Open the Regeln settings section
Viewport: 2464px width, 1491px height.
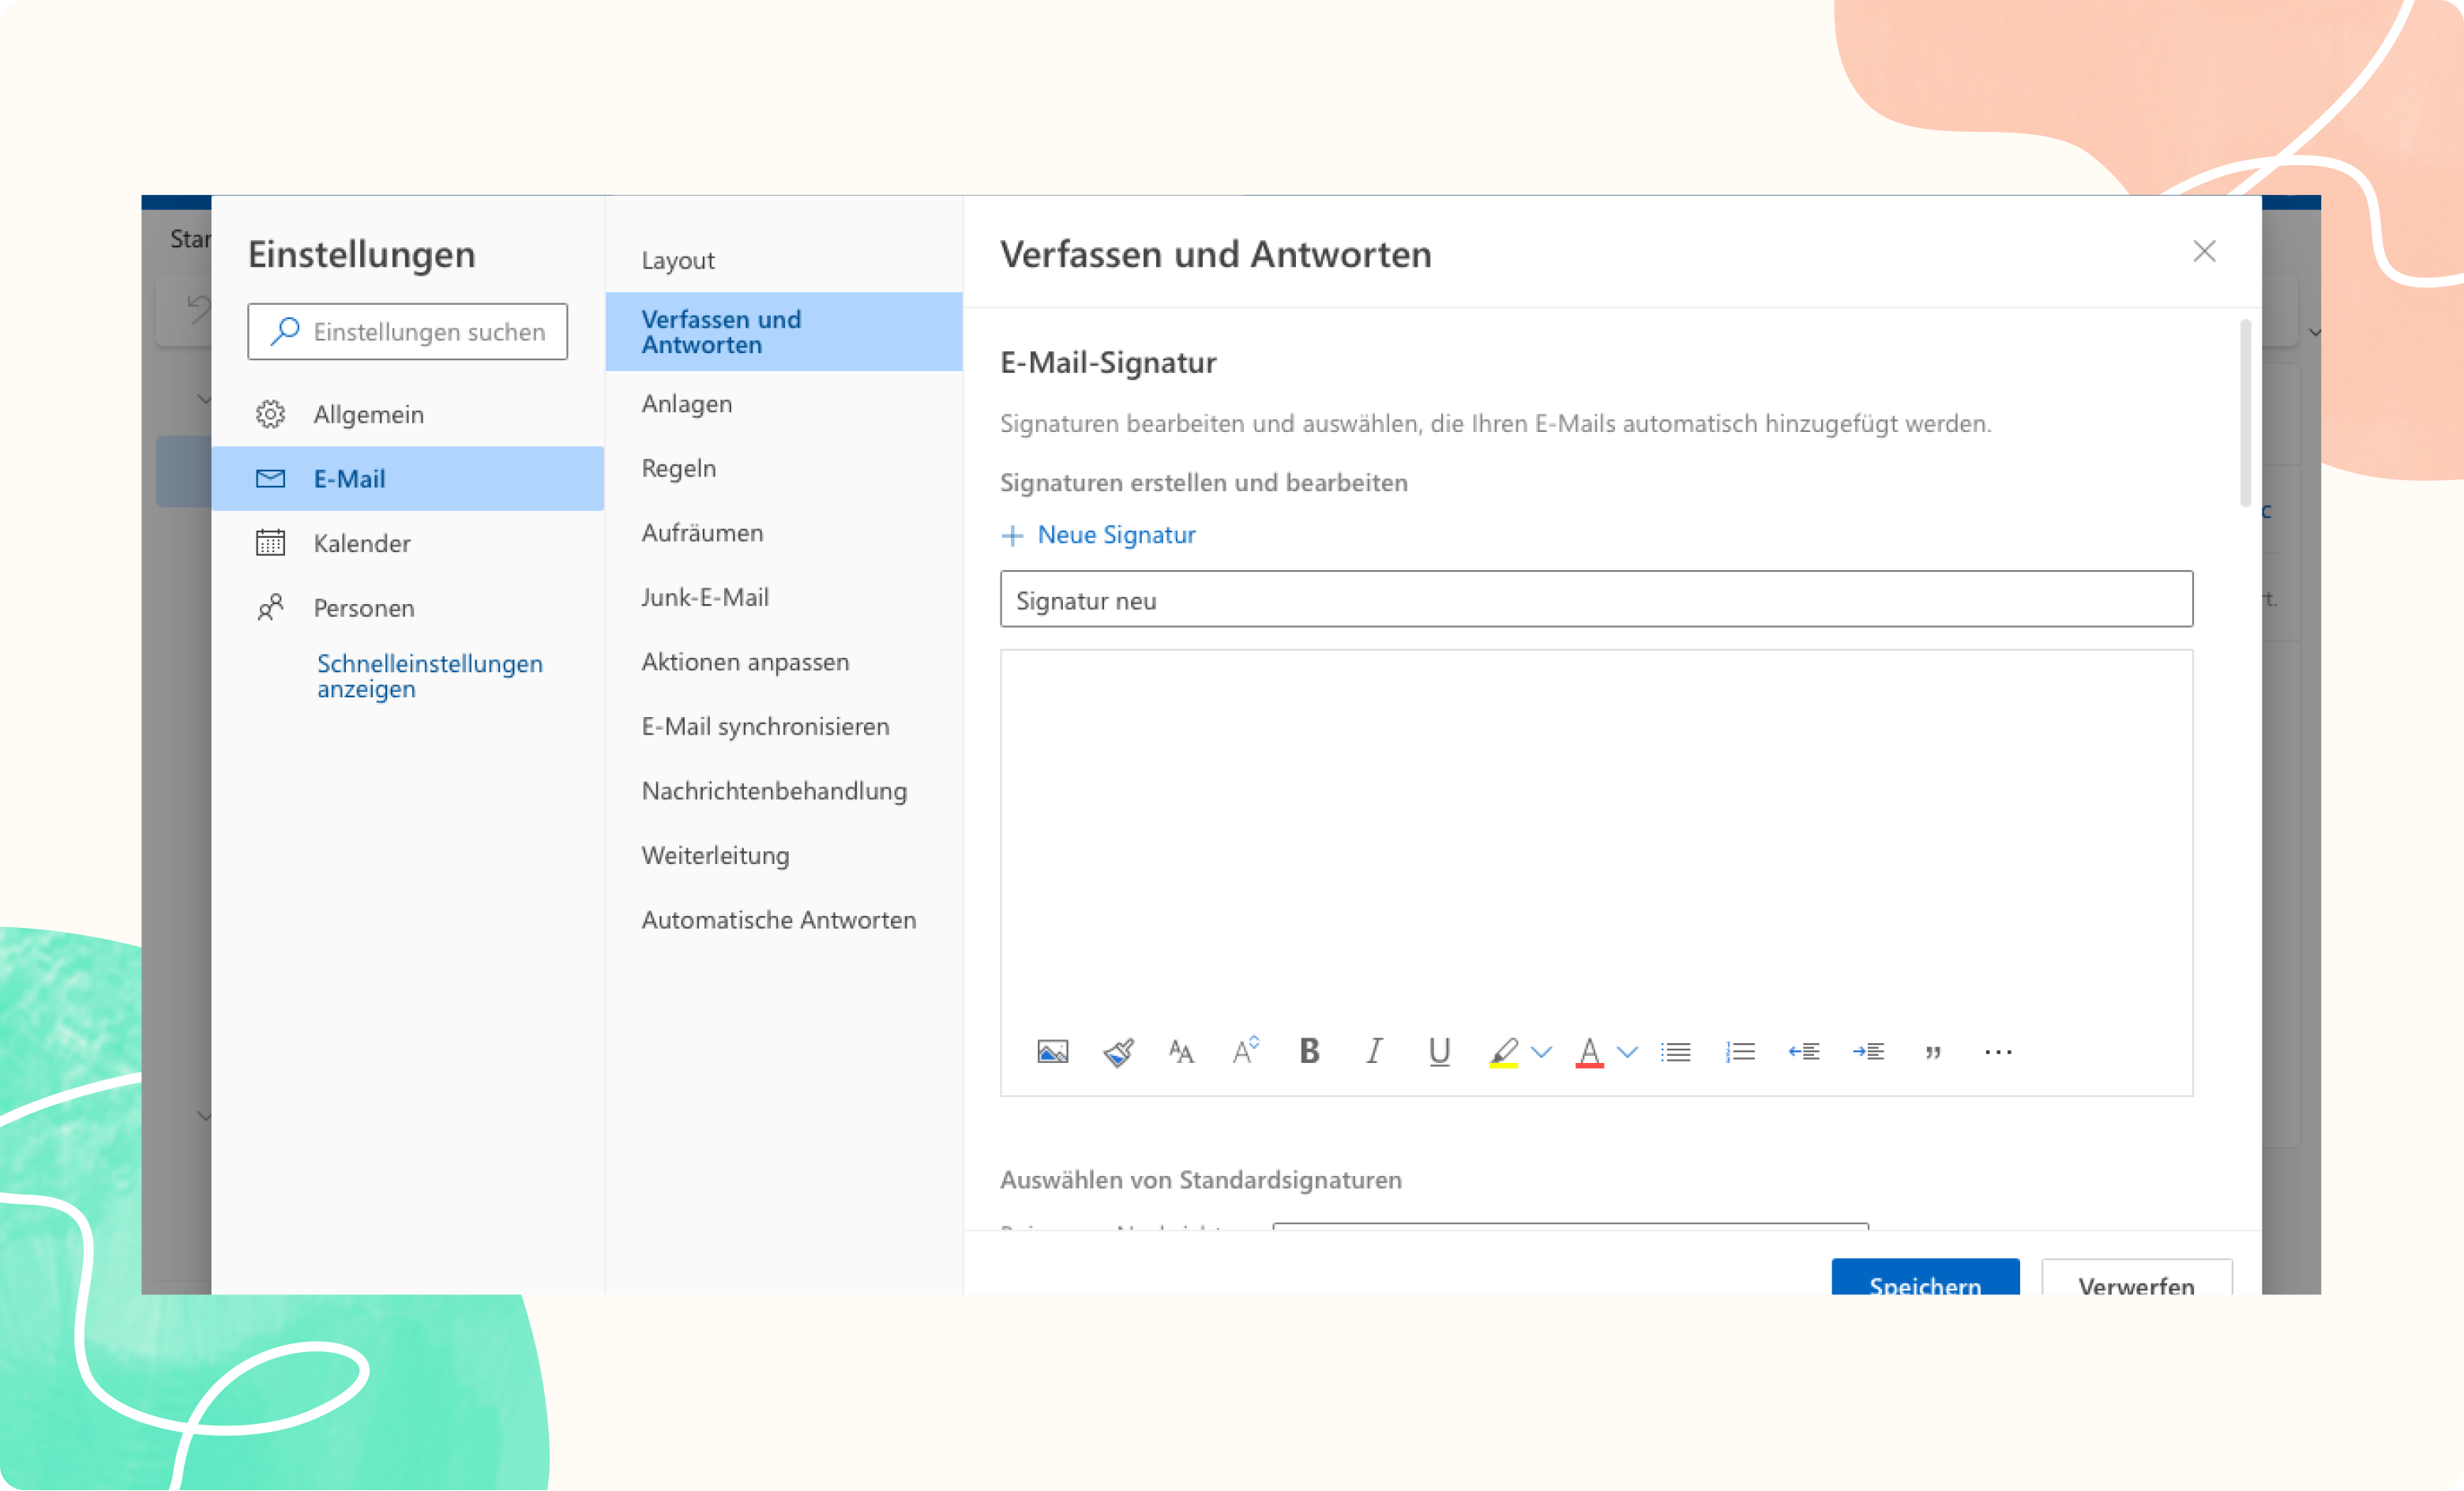coord(678,468)
